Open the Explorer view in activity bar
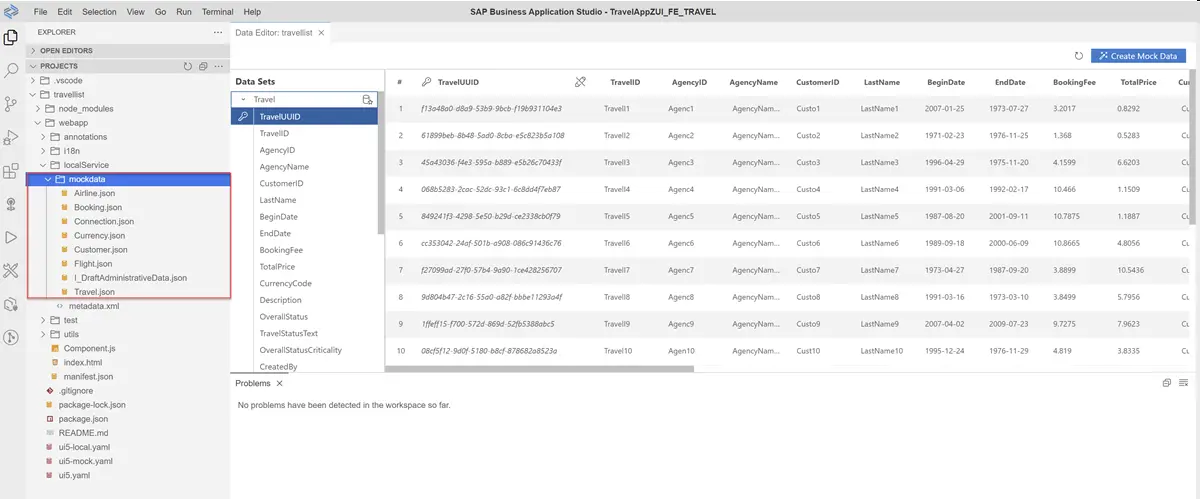This screenshot has height=499, width=1200. coord(12,38)
